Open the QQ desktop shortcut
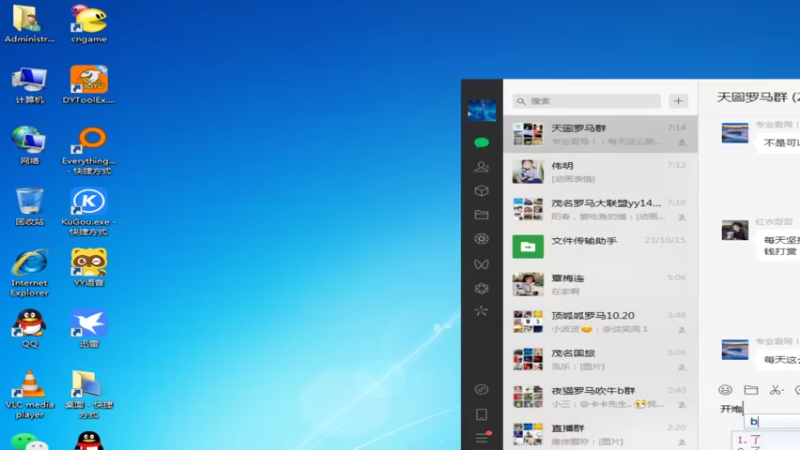 pos(29,329)
